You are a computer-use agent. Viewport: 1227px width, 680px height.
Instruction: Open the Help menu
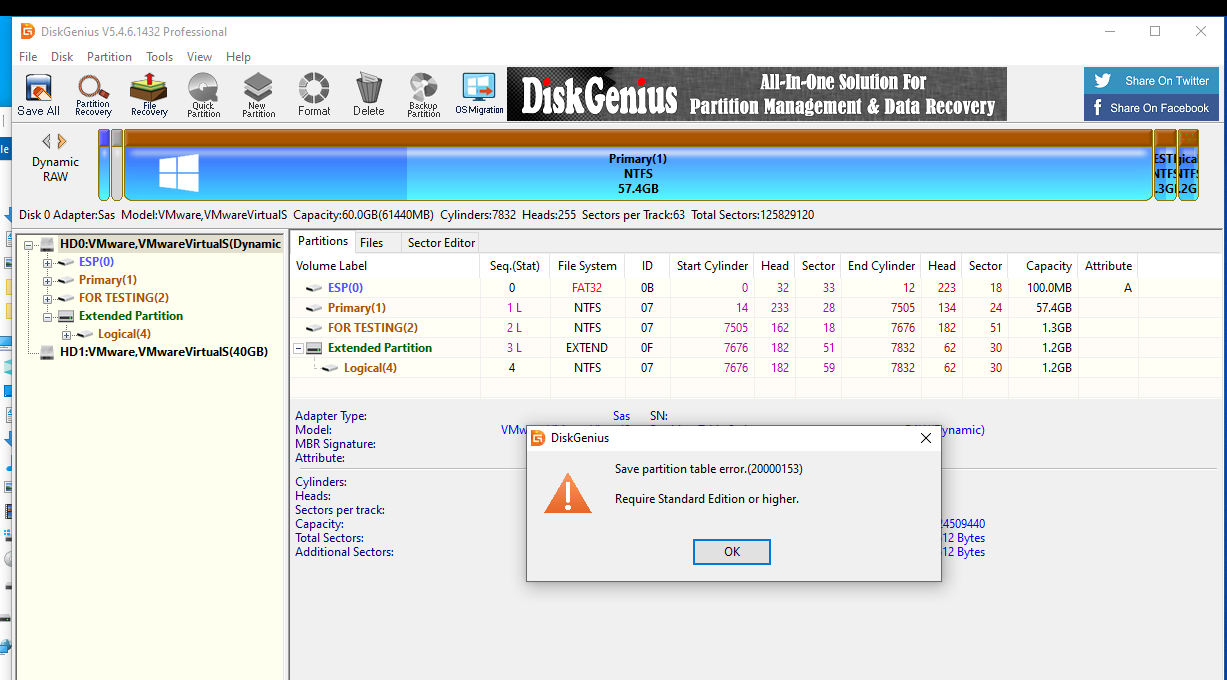pos(238,57)
